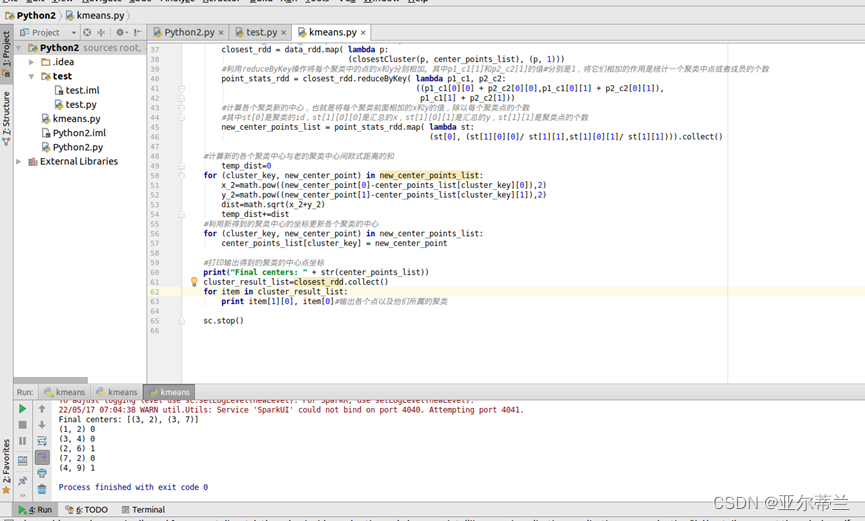Collapse the test folder
The width and height of the screenshot is (865, 521).
pos(31,76)
